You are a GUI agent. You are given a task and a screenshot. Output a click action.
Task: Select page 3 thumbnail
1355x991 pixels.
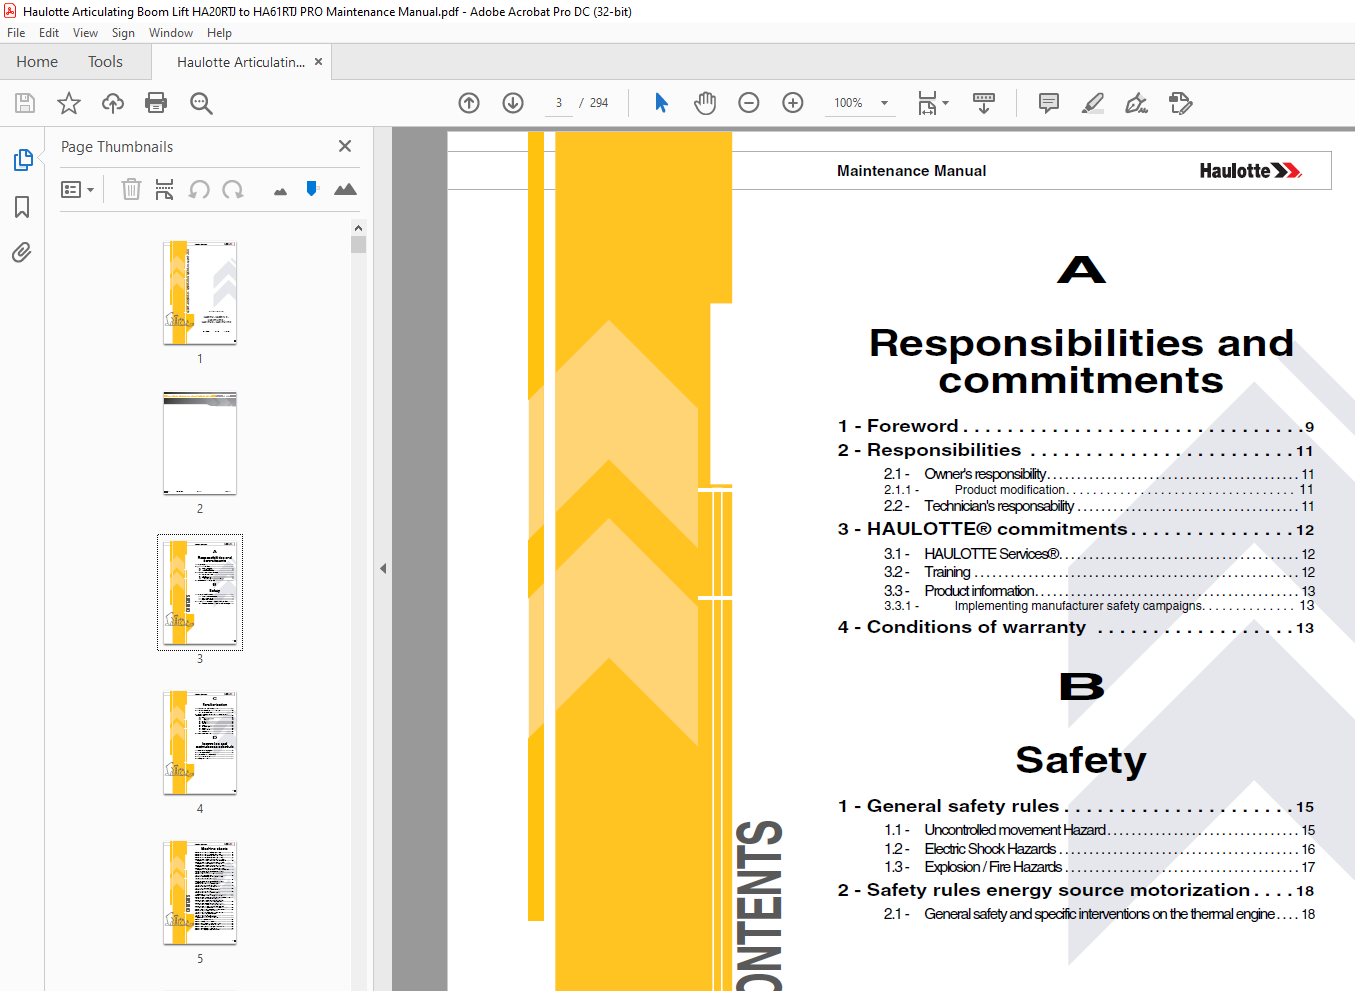tap(200, 593)
